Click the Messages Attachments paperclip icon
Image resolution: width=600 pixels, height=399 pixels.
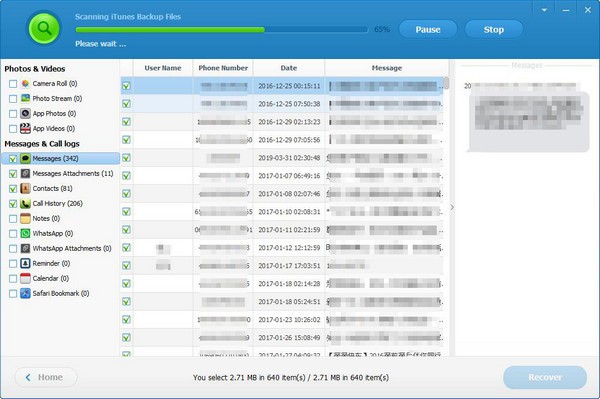tap(25, 173)
